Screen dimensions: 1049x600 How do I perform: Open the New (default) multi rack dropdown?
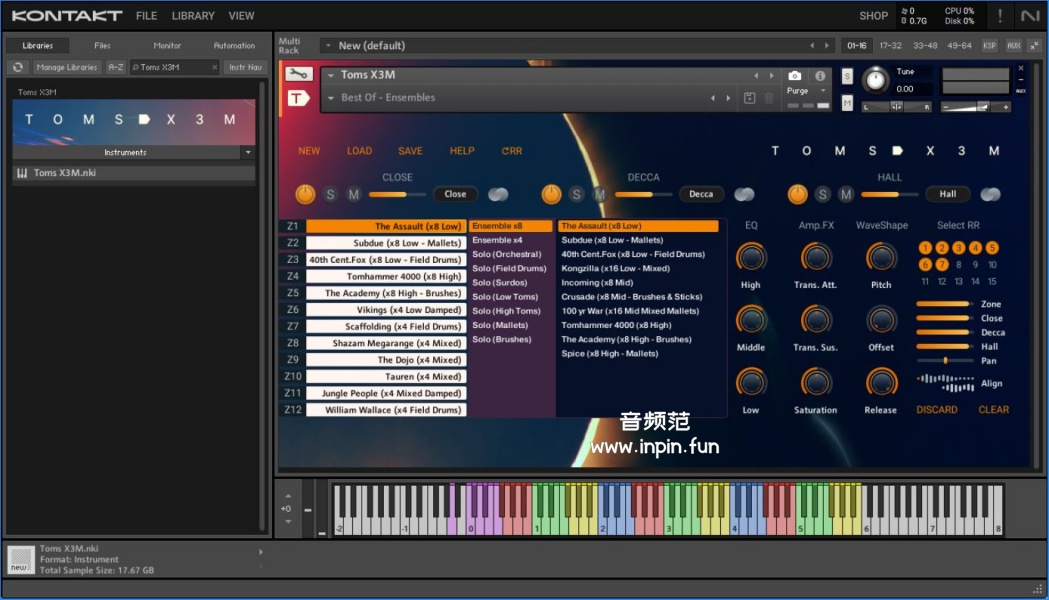(328, 46)
